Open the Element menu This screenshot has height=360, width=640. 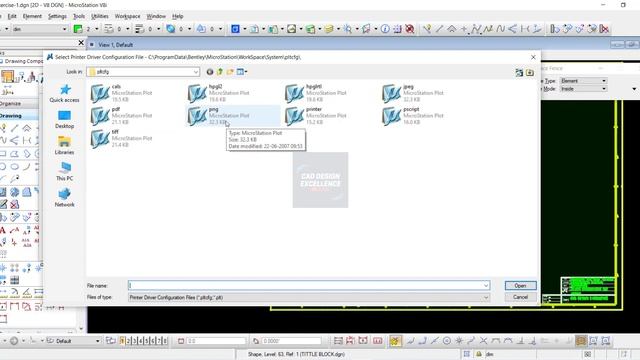[32, 16]
